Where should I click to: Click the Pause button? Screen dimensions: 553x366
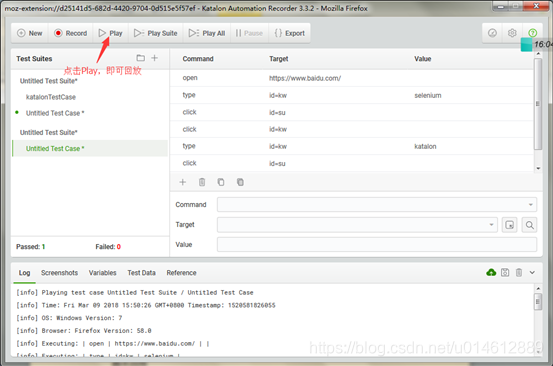coord(249,33)
